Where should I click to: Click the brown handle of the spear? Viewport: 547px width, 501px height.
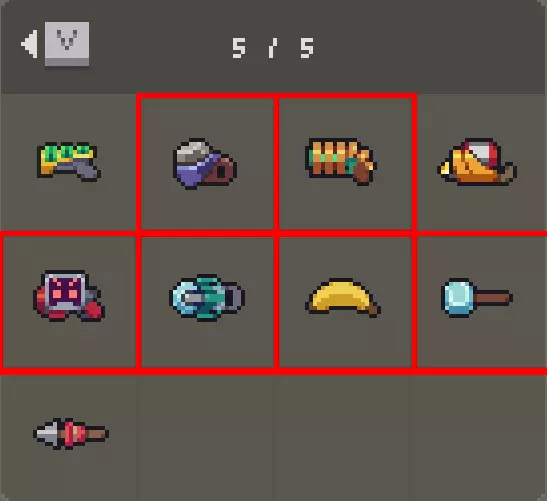click(96, 434)
